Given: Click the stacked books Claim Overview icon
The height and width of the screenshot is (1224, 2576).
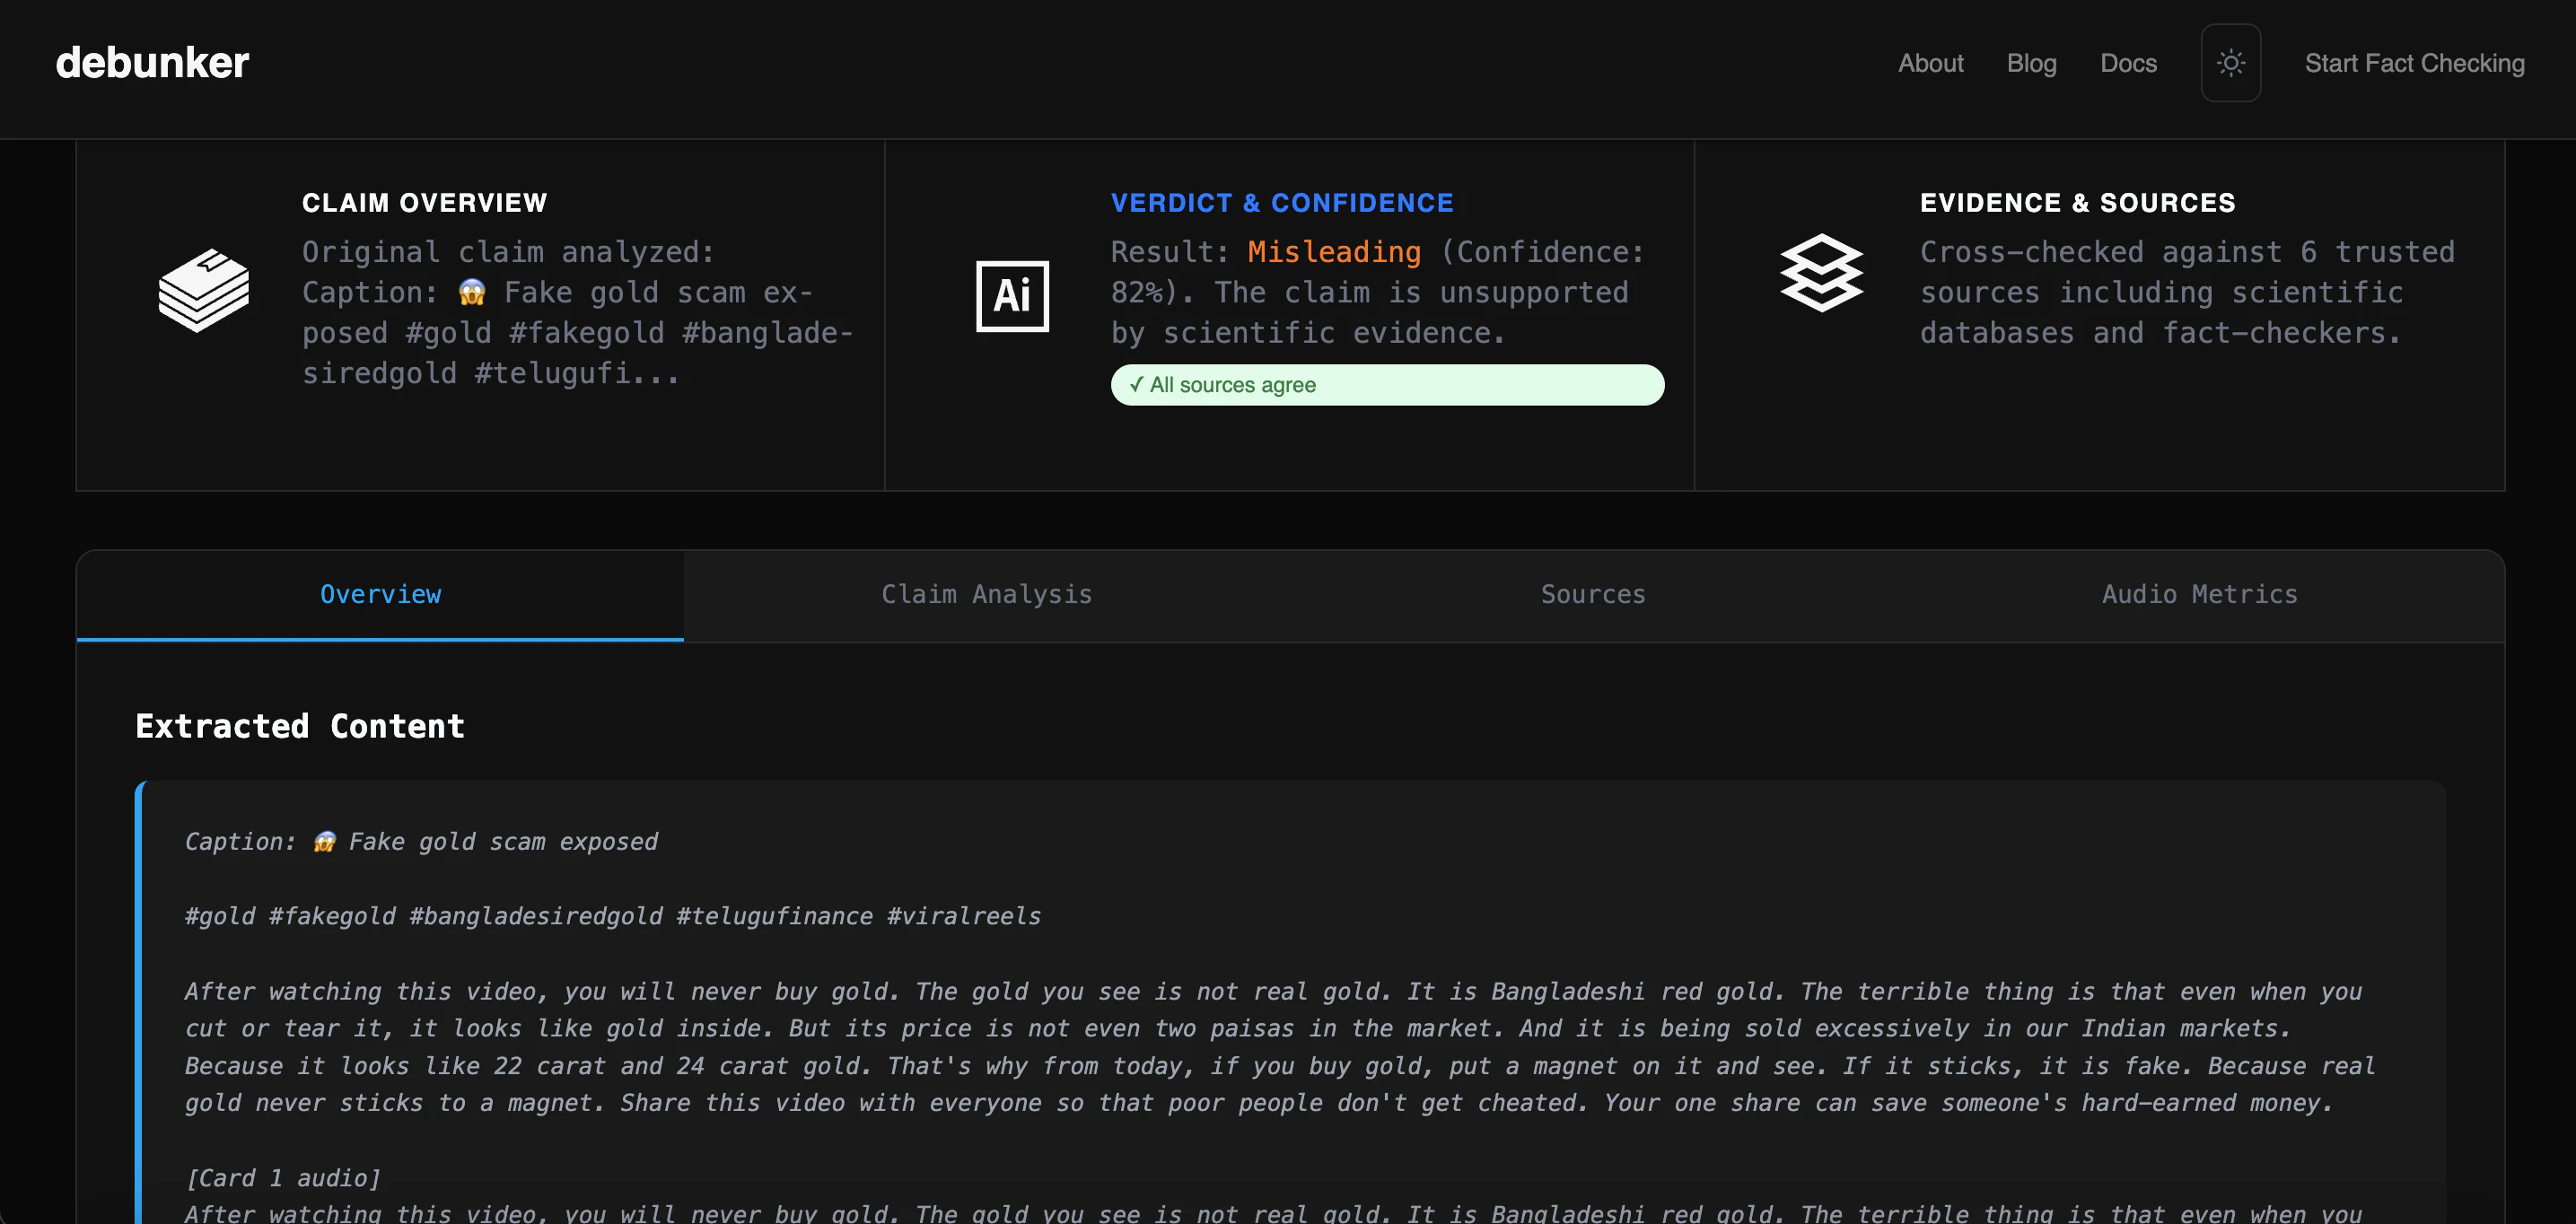Looking at the screenshot, I should tap(204, 290).
